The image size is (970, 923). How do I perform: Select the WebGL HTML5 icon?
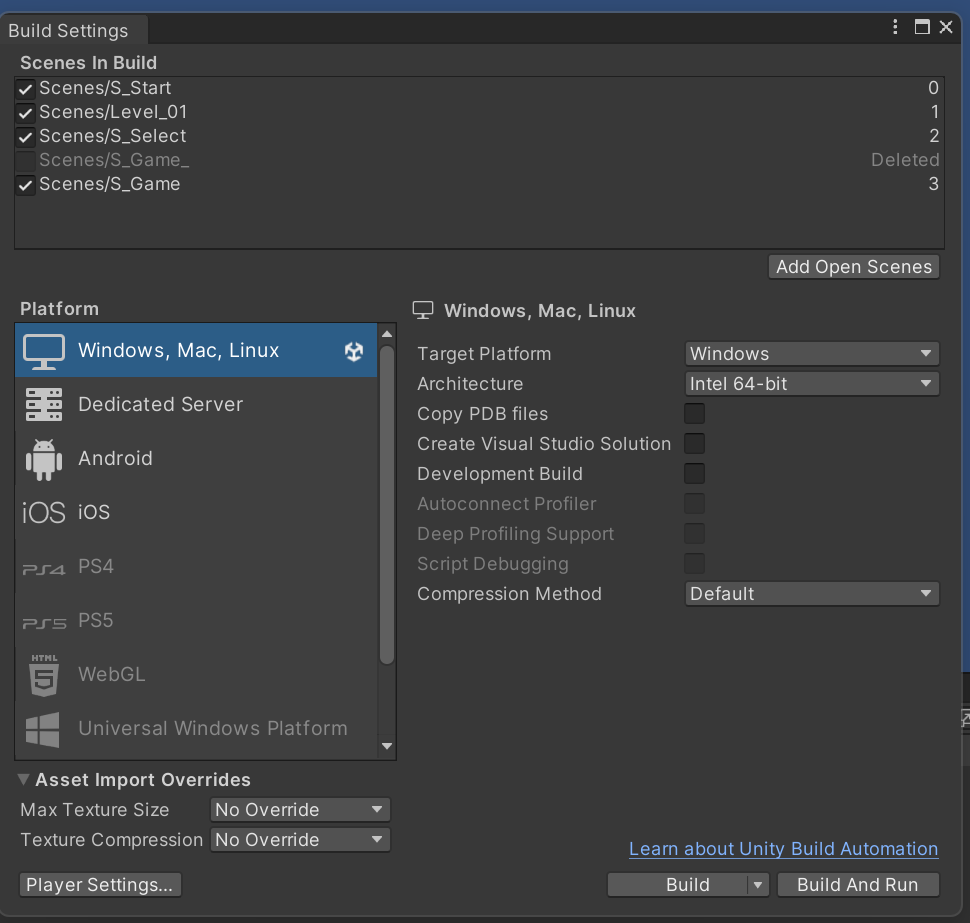[x=44, y=675]
